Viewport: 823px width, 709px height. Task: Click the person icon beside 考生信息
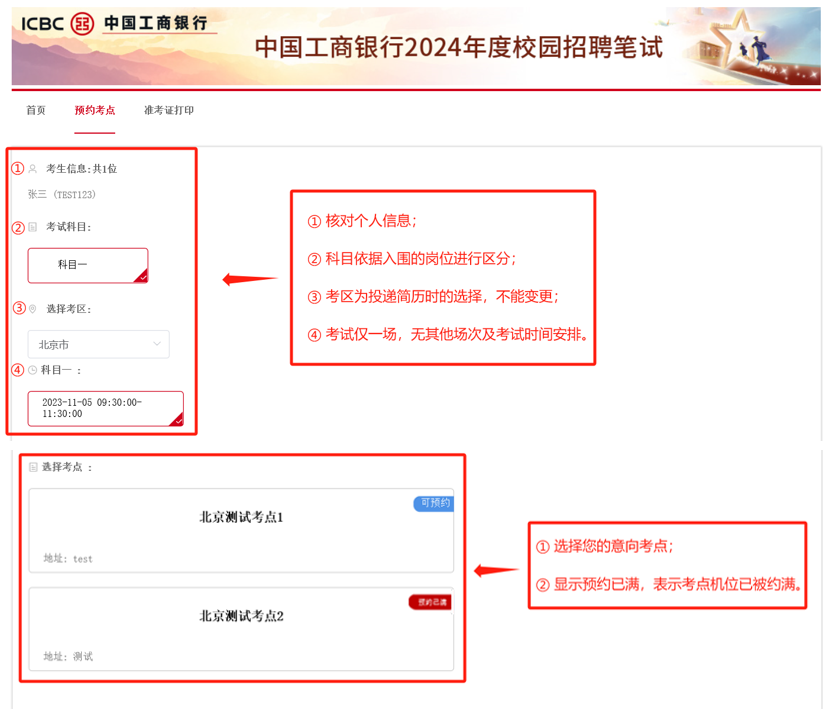(33, 168)
